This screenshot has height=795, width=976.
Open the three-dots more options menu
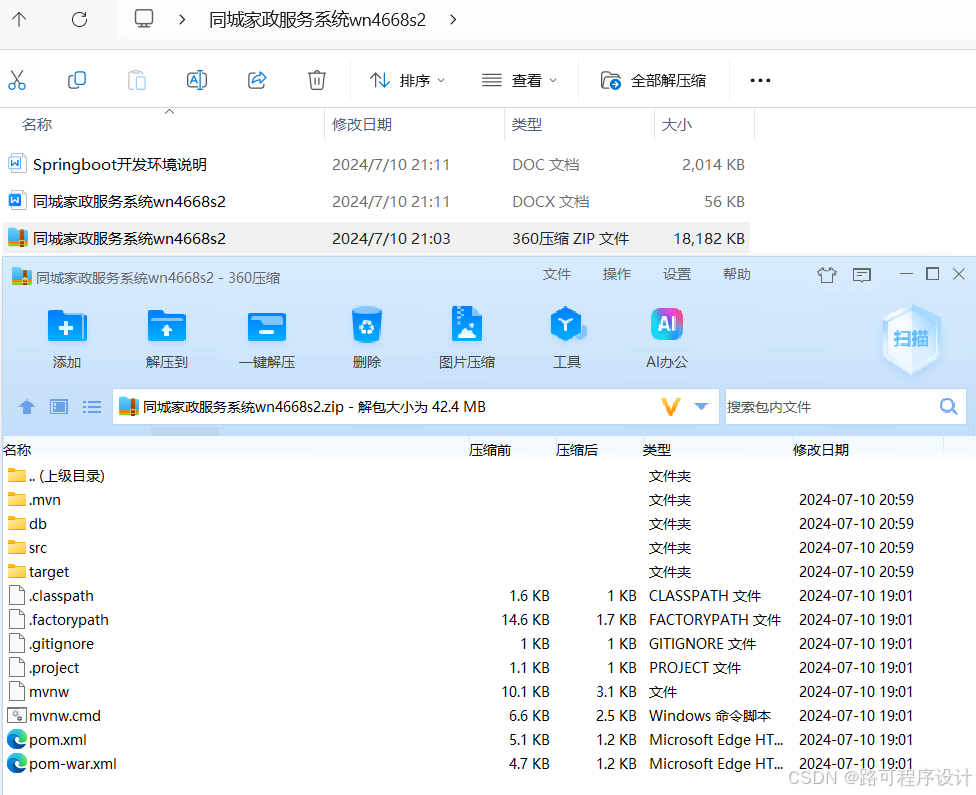760,80
